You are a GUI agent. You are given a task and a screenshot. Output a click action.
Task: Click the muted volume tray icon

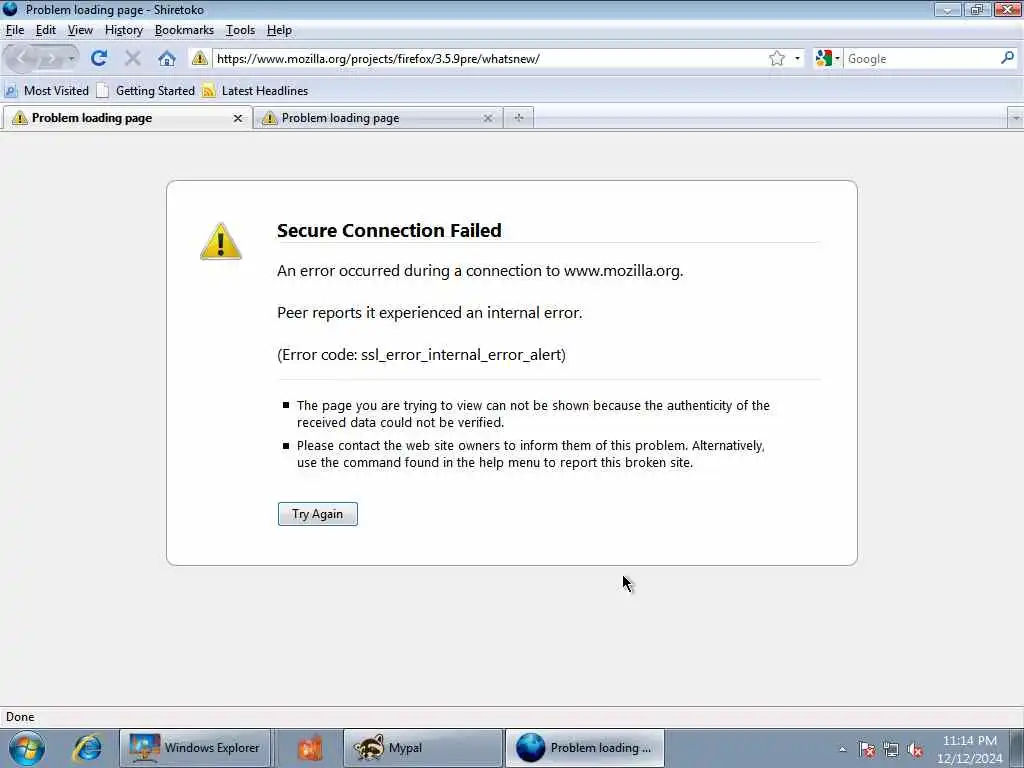[915, 750]
